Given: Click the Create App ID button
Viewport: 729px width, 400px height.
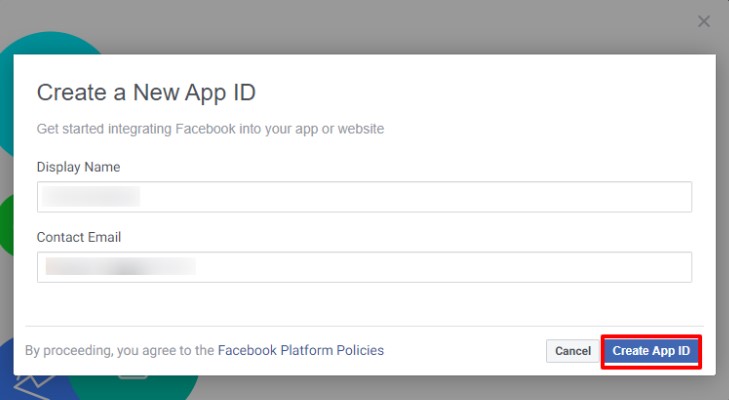Looking at the screenshot, I should (x=651, y=351).
